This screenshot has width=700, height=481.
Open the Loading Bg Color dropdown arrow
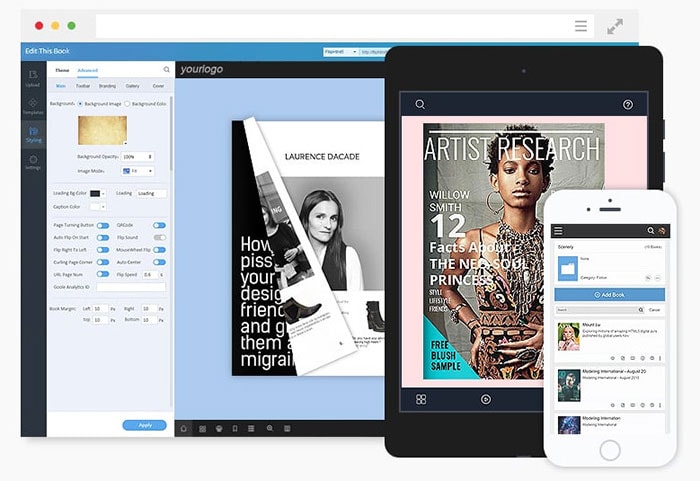click(103, 194)
